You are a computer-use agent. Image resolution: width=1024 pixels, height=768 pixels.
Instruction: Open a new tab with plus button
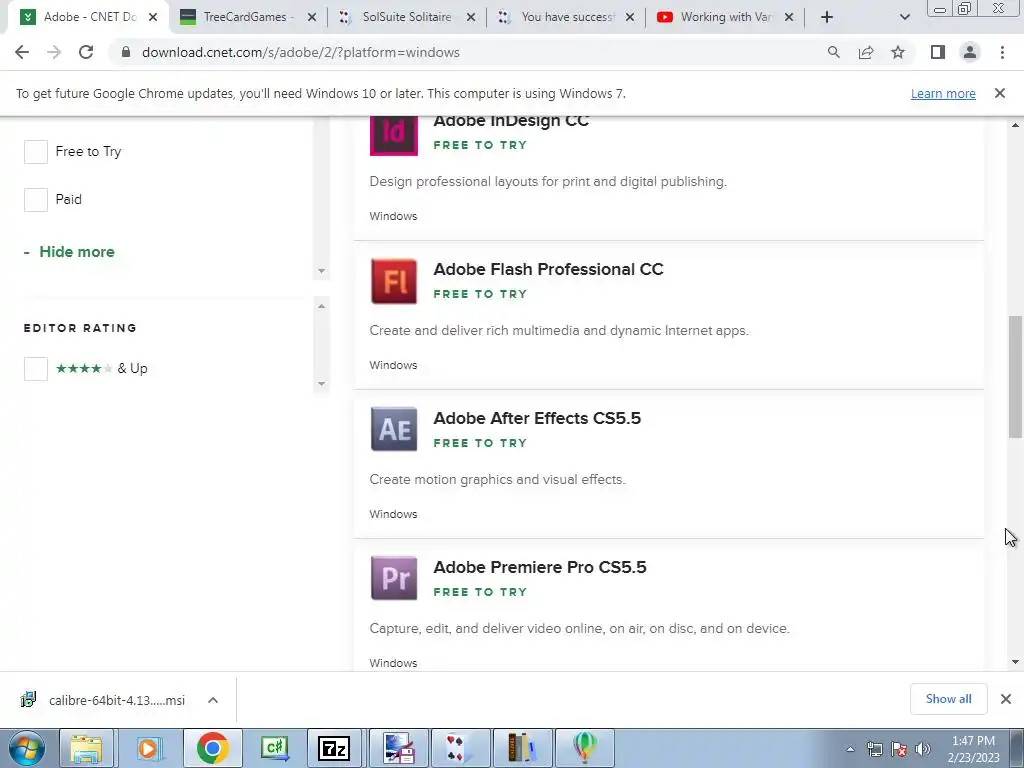click(827, 17)
